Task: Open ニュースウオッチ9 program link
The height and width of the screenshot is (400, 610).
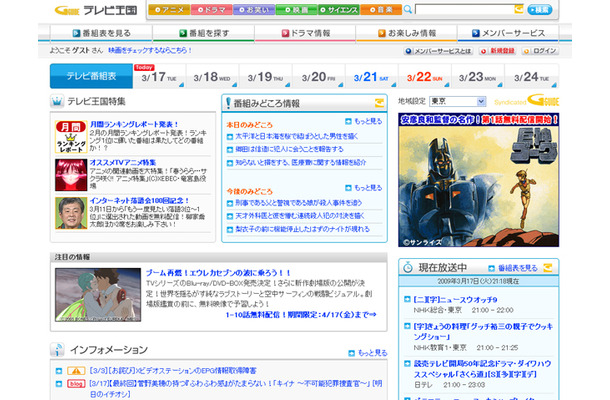Action: click(x=455, y=300)
